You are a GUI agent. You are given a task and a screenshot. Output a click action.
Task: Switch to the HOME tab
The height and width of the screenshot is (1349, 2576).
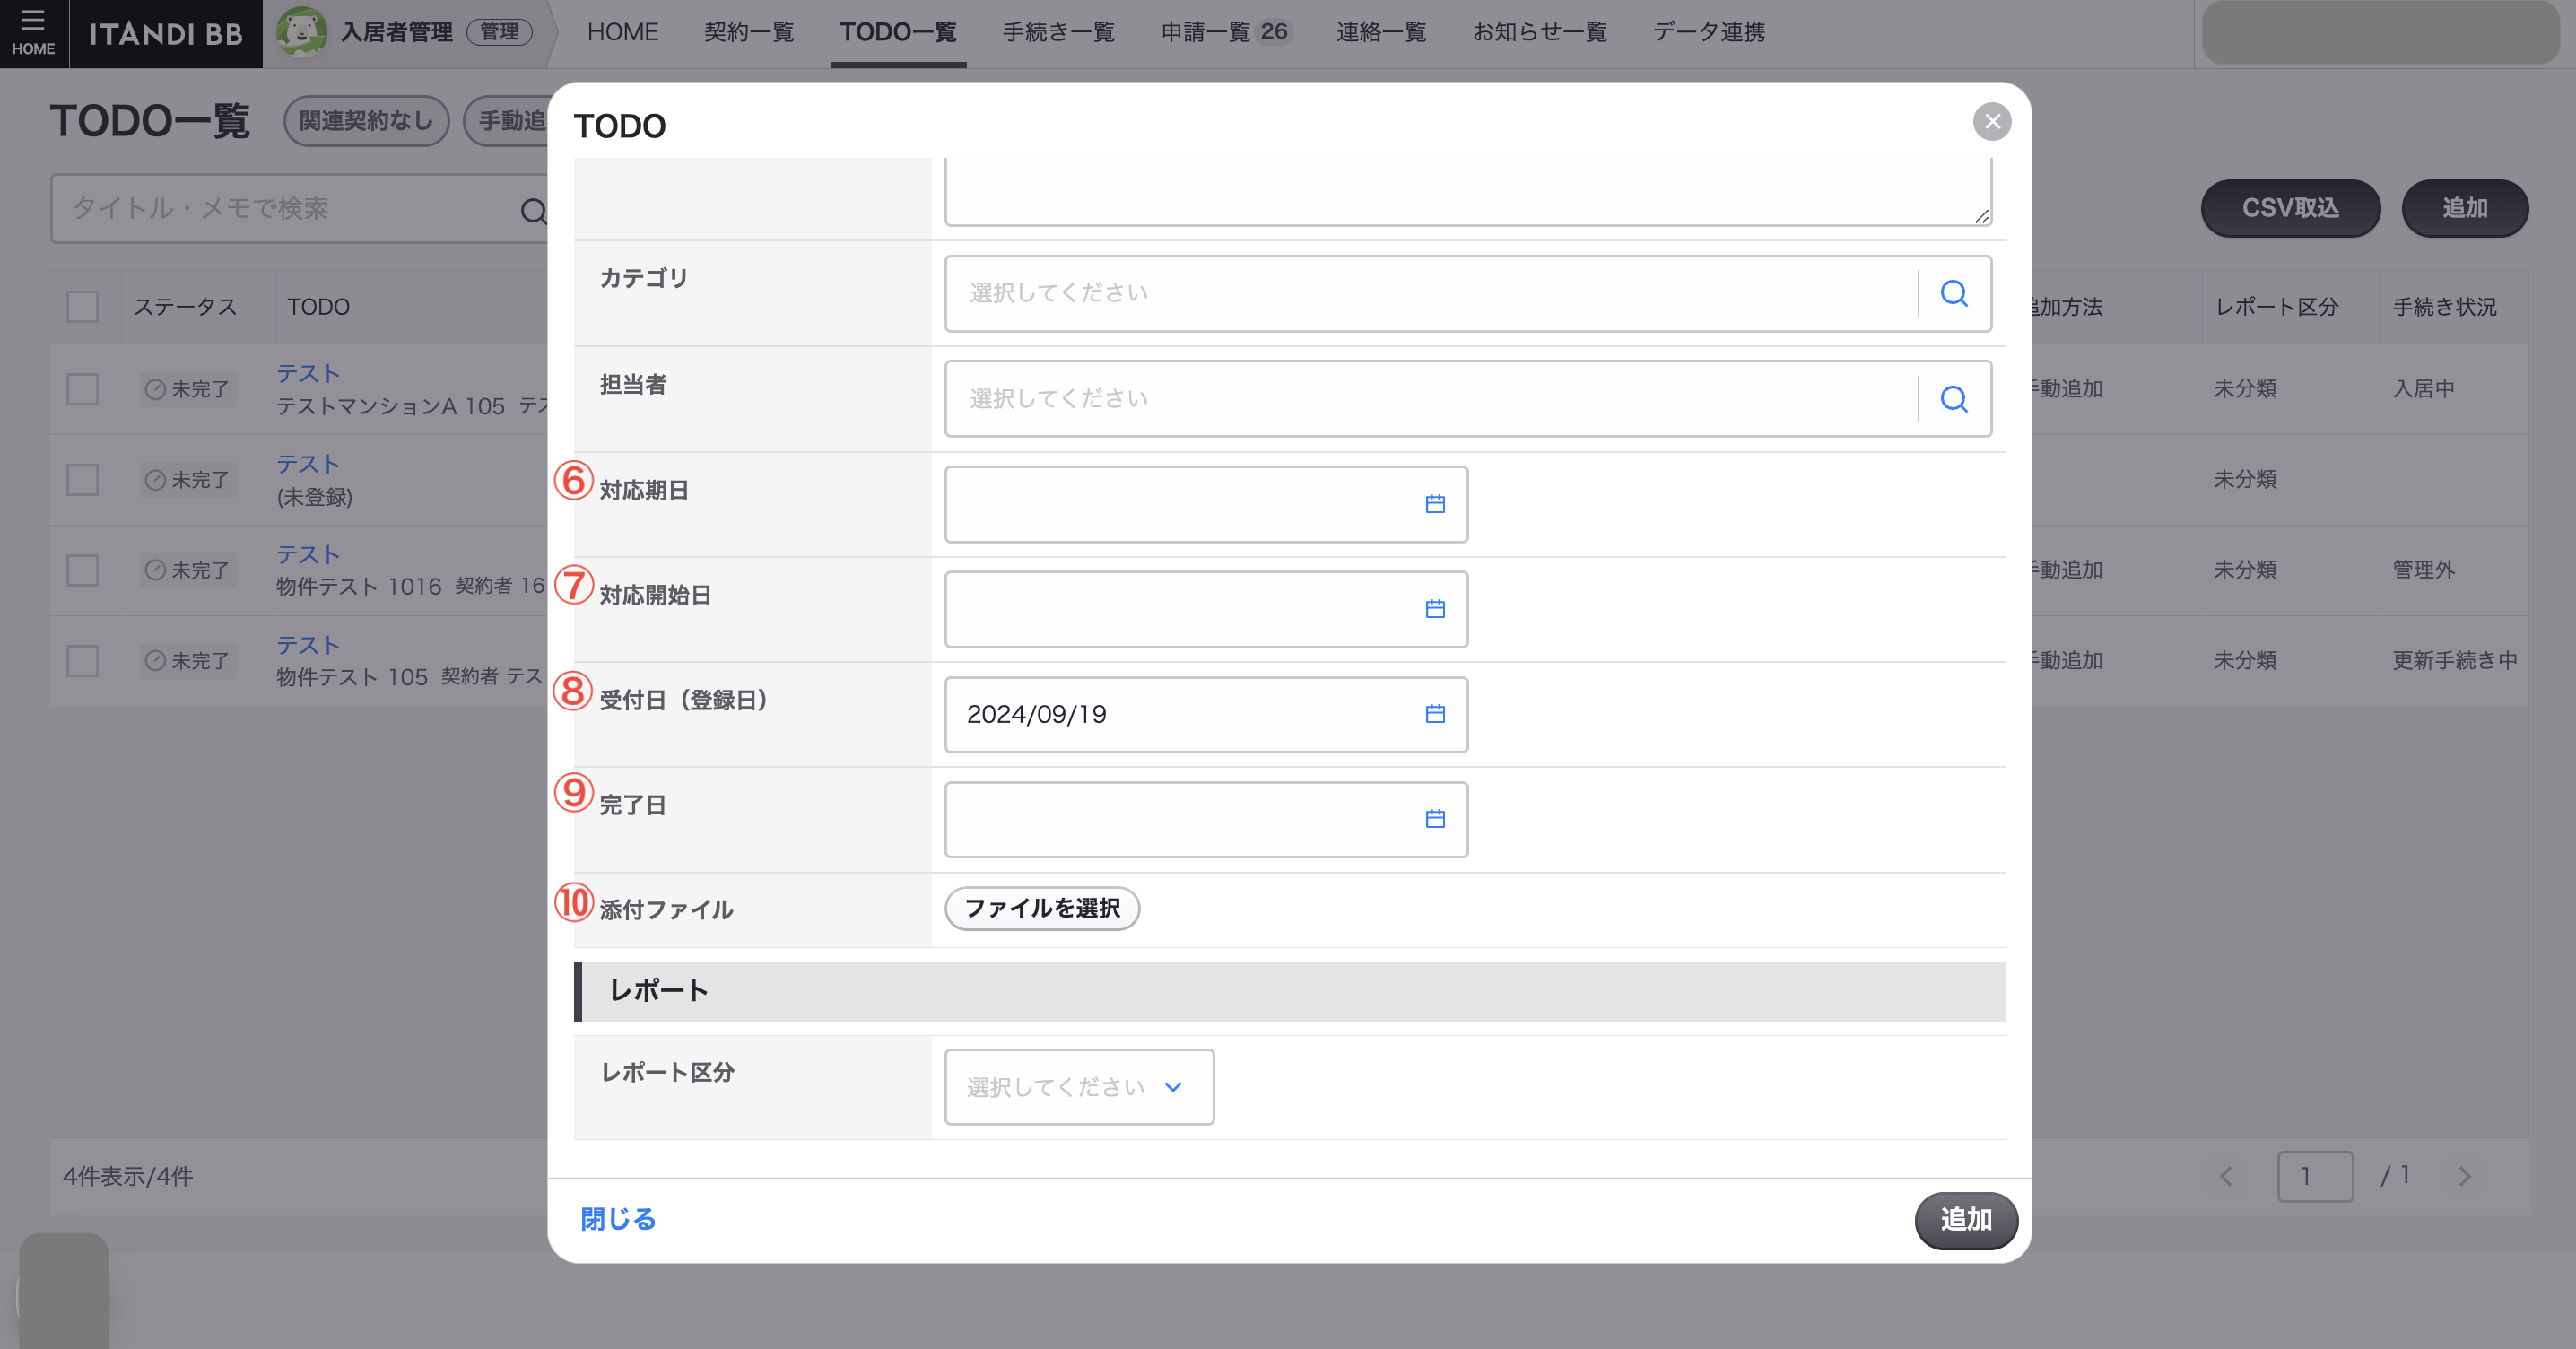[622, 32]
